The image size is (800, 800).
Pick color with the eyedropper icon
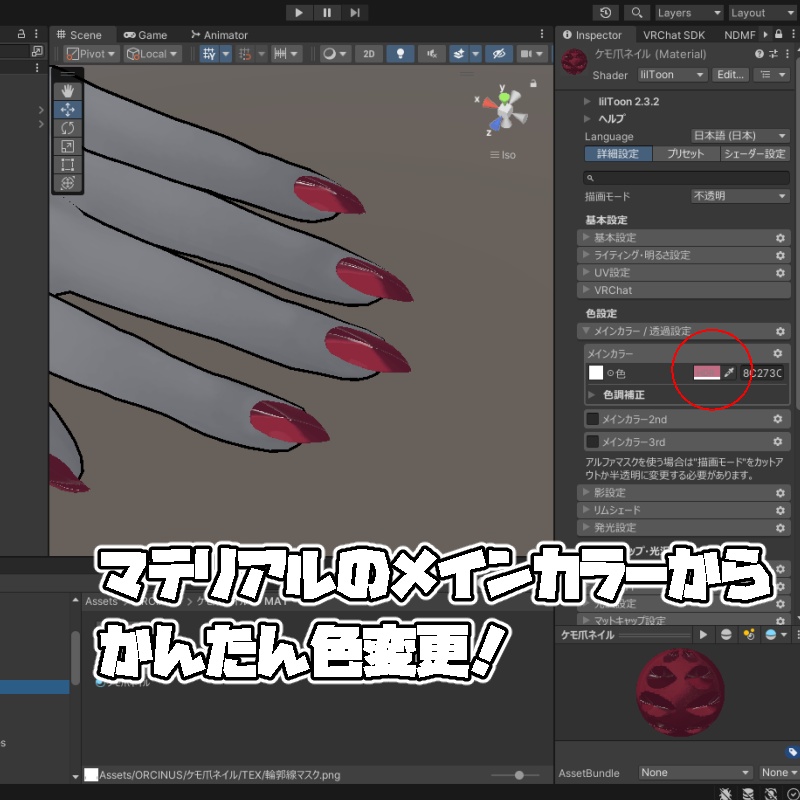[729, 373]
